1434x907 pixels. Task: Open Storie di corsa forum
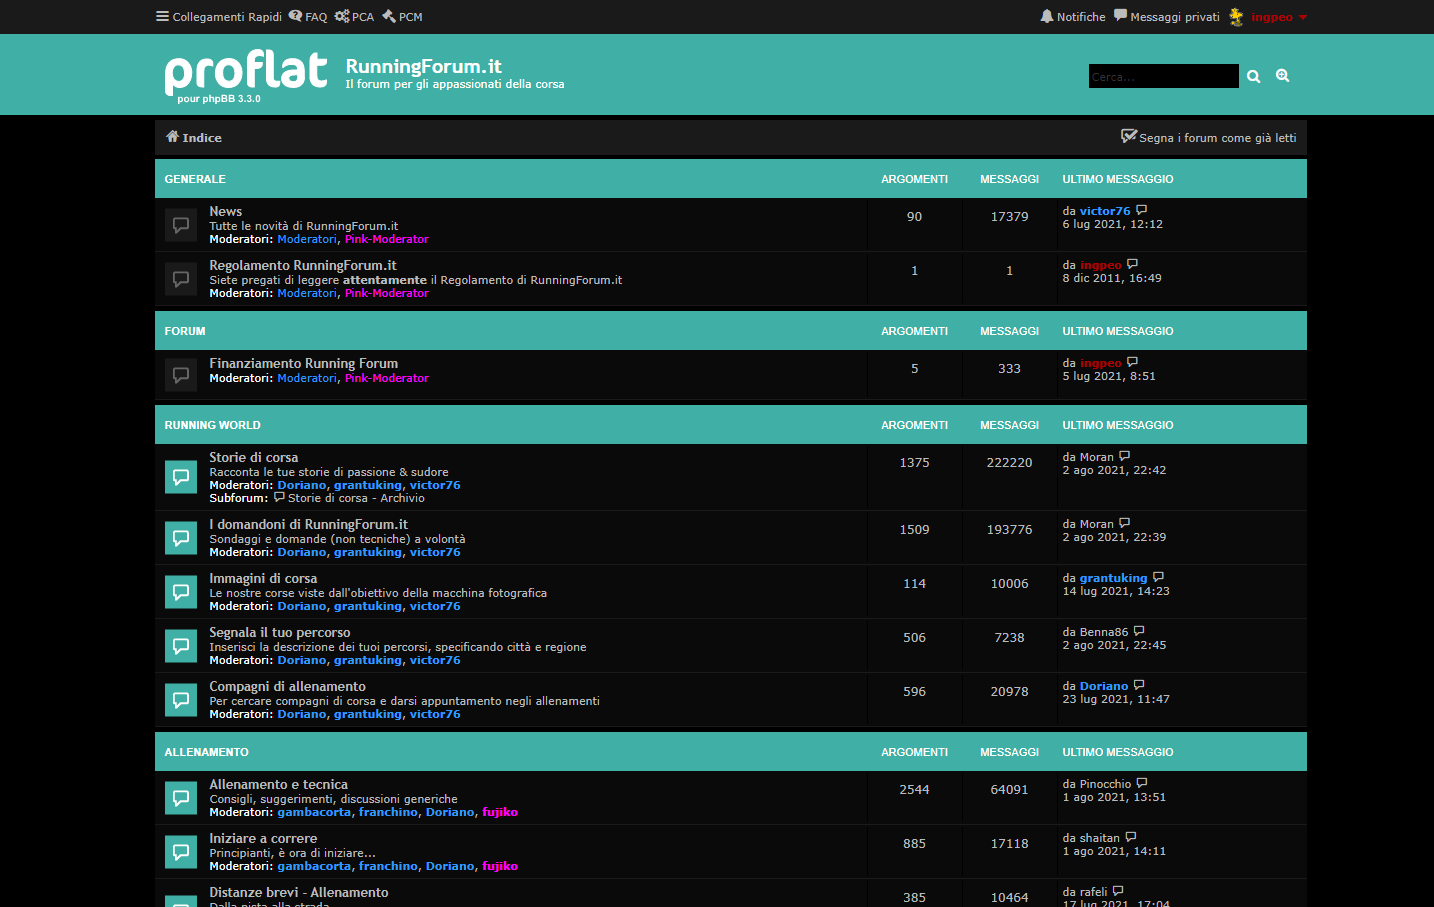[x=254, y=457]
